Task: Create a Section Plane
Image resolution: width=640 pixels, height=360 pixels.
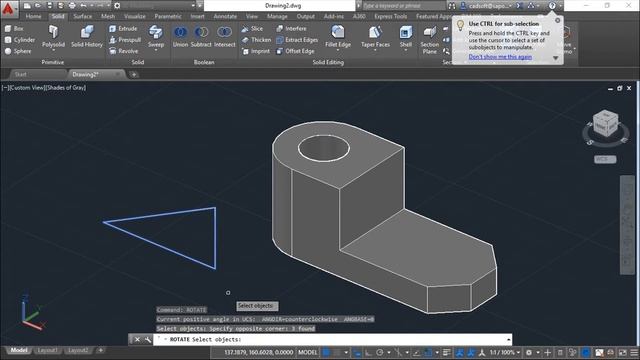Action: [429, 39]
